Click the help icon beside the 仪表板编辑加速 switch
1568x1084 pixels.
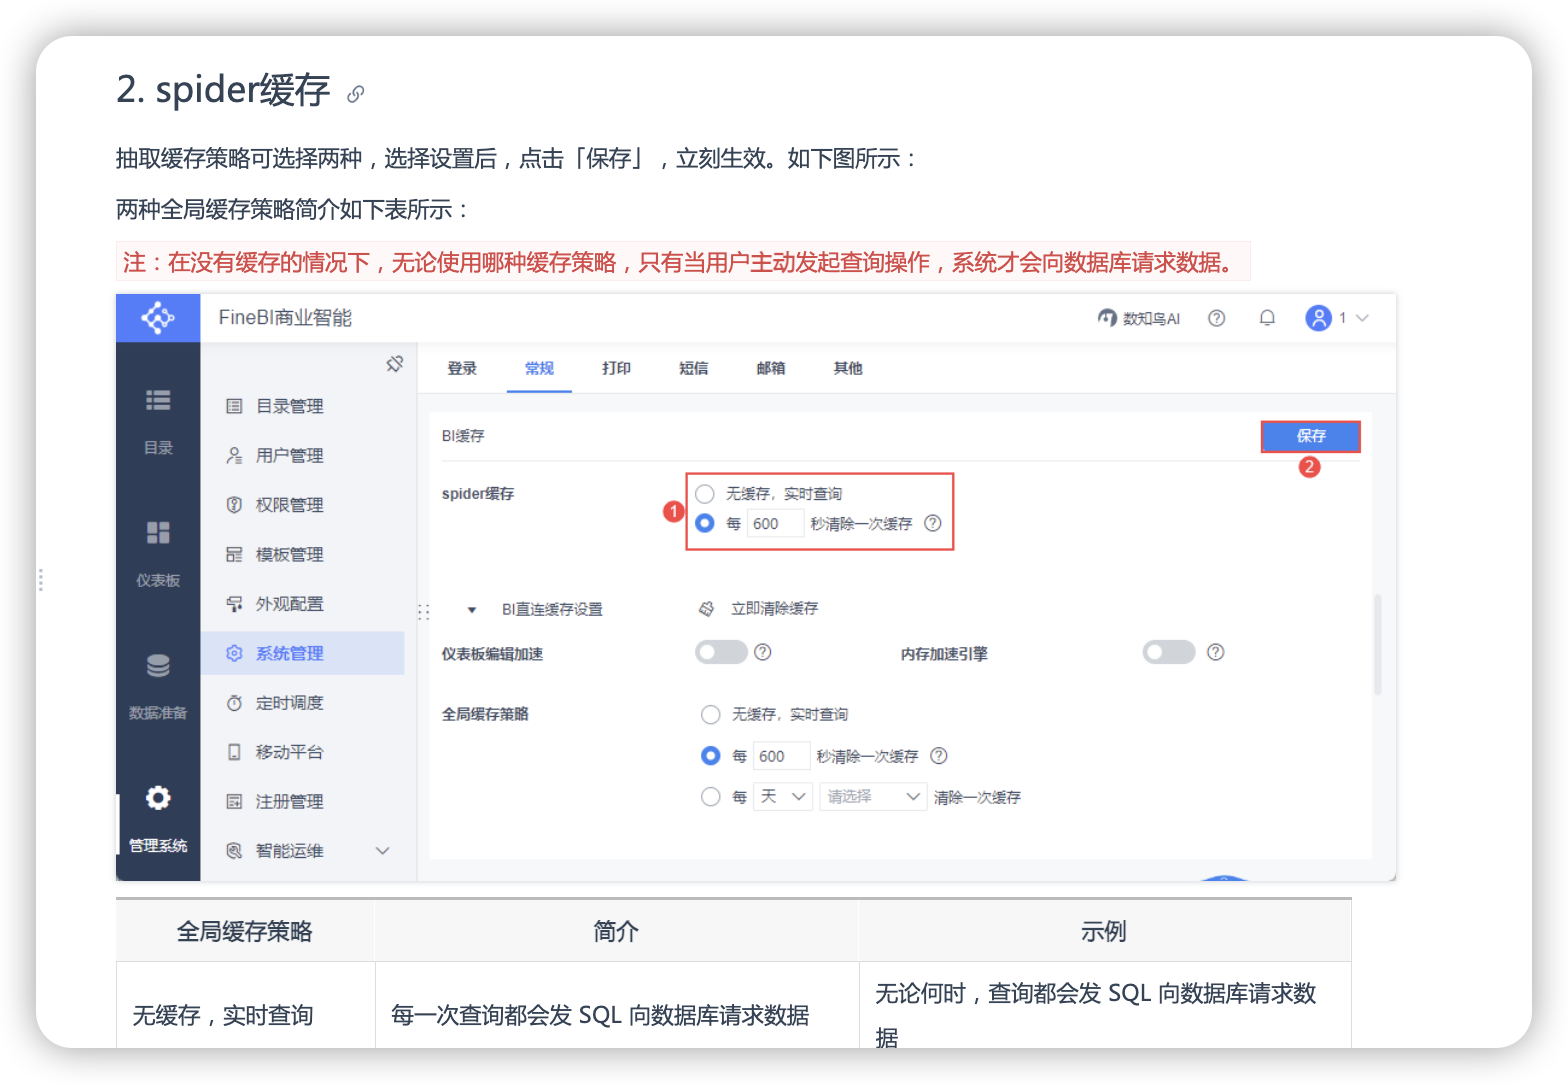(762, 652)
